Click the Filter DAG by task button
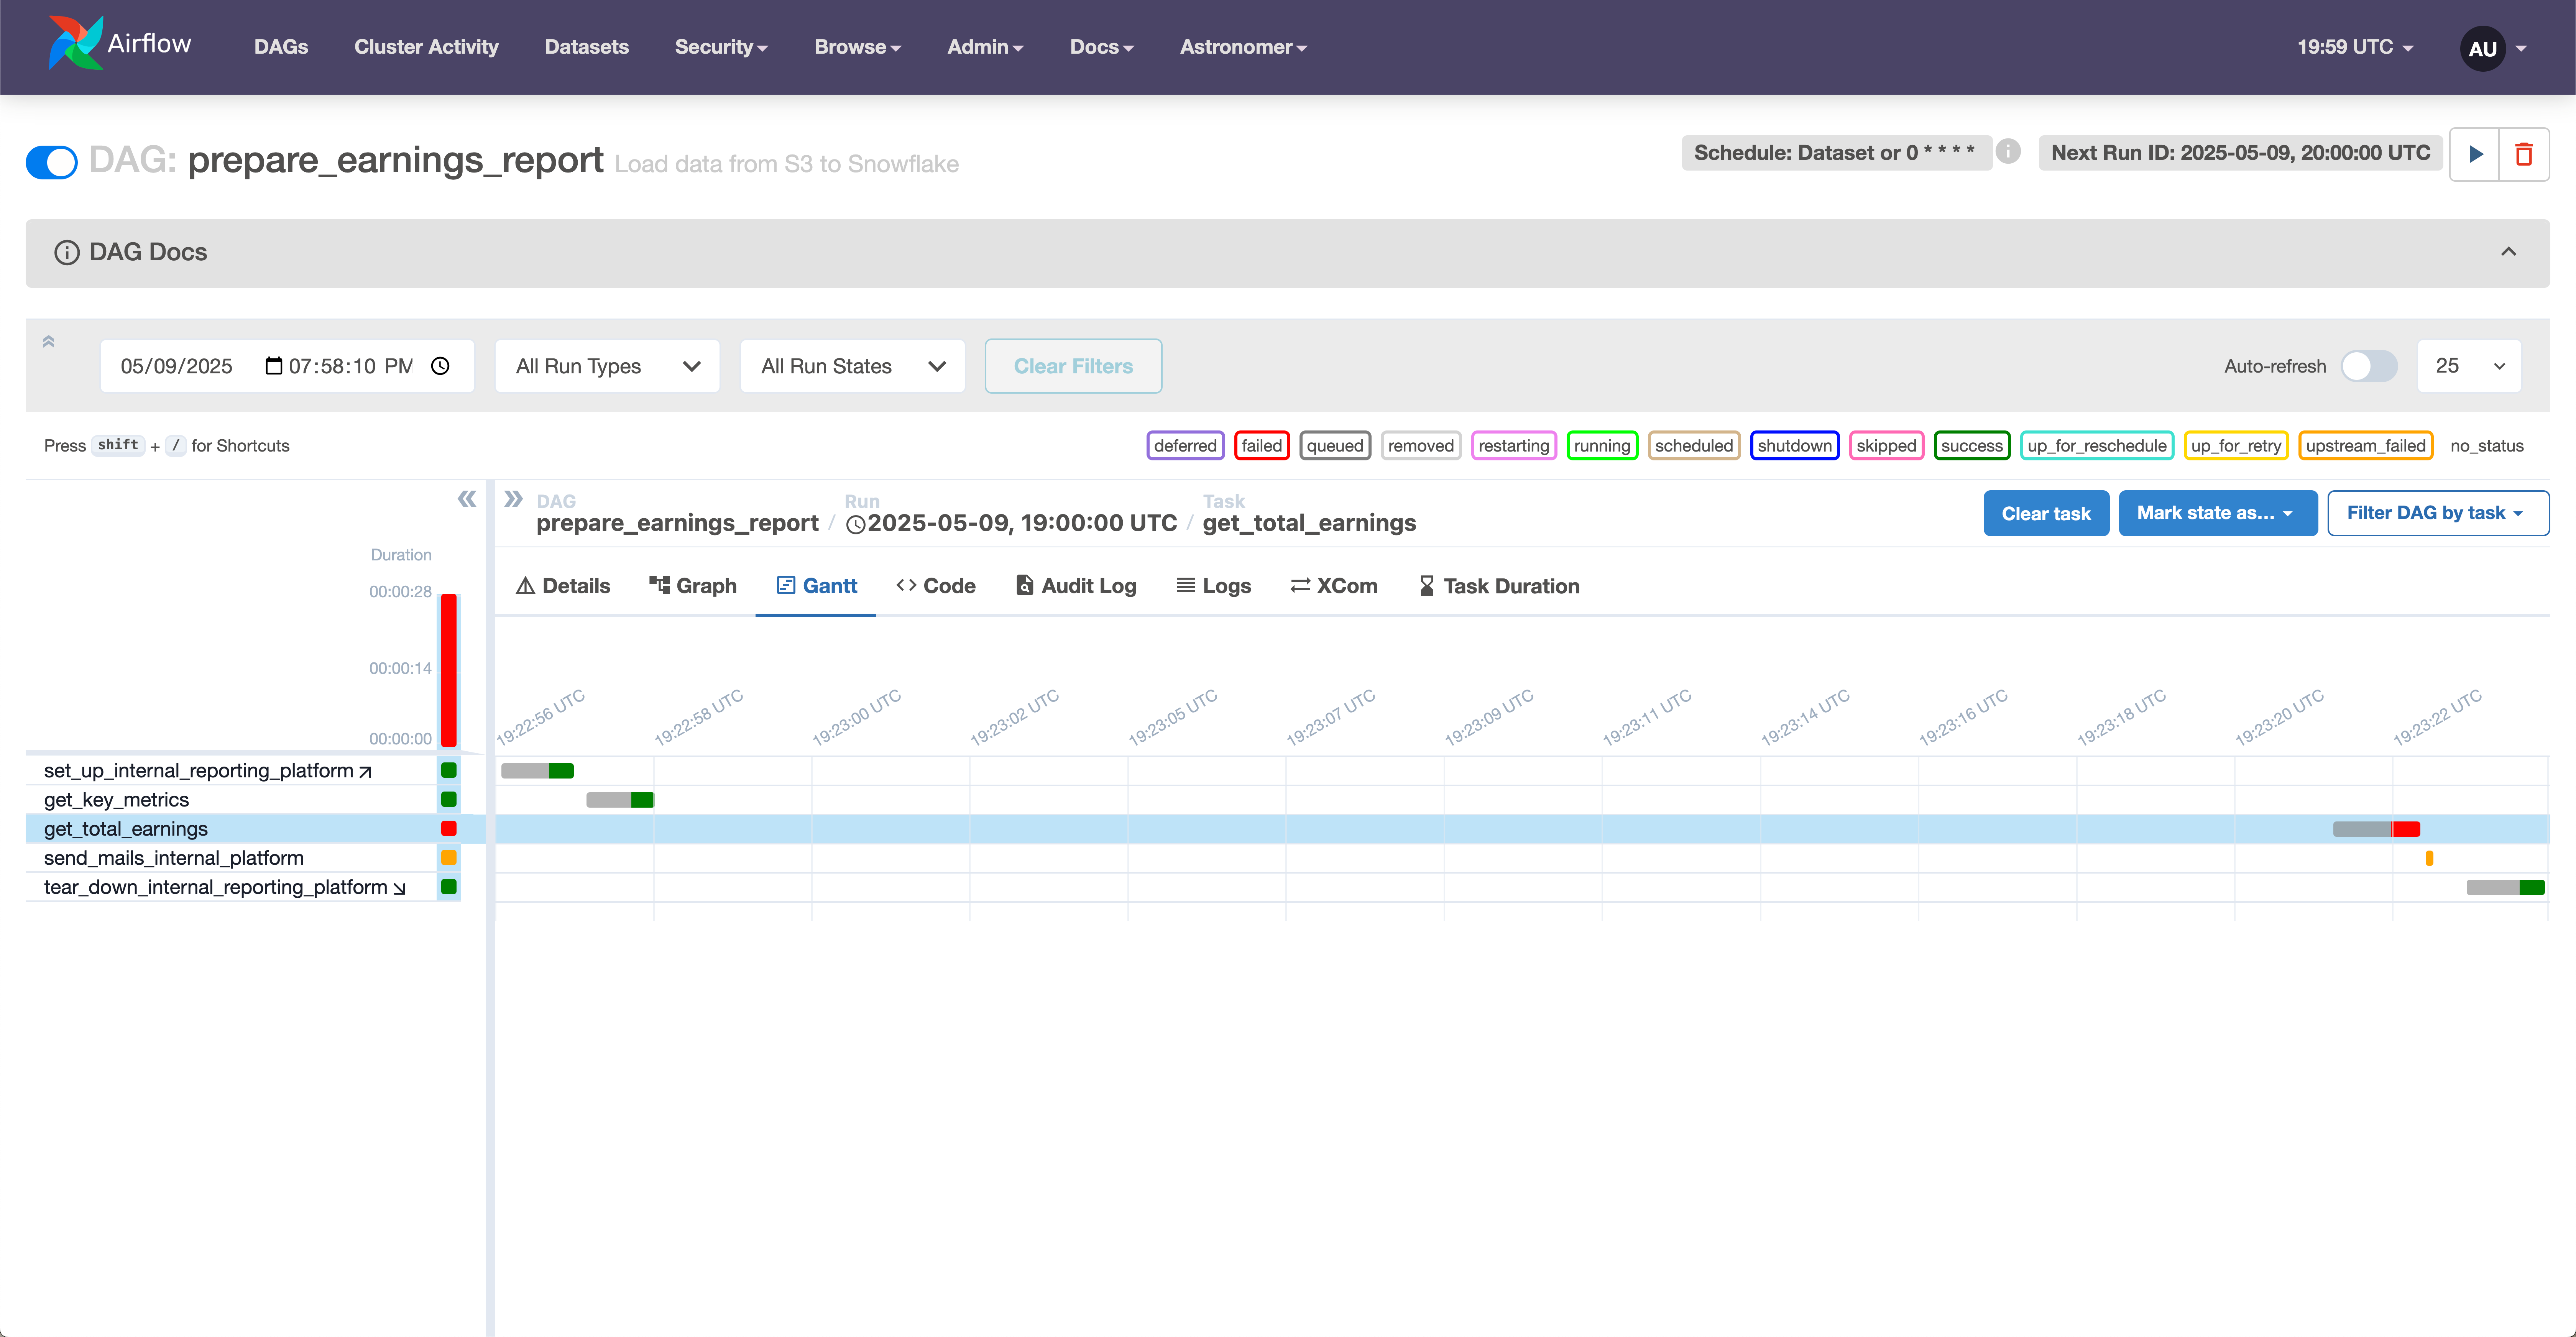This screenshot has height=1337, width=2576. pos(2438,512)
